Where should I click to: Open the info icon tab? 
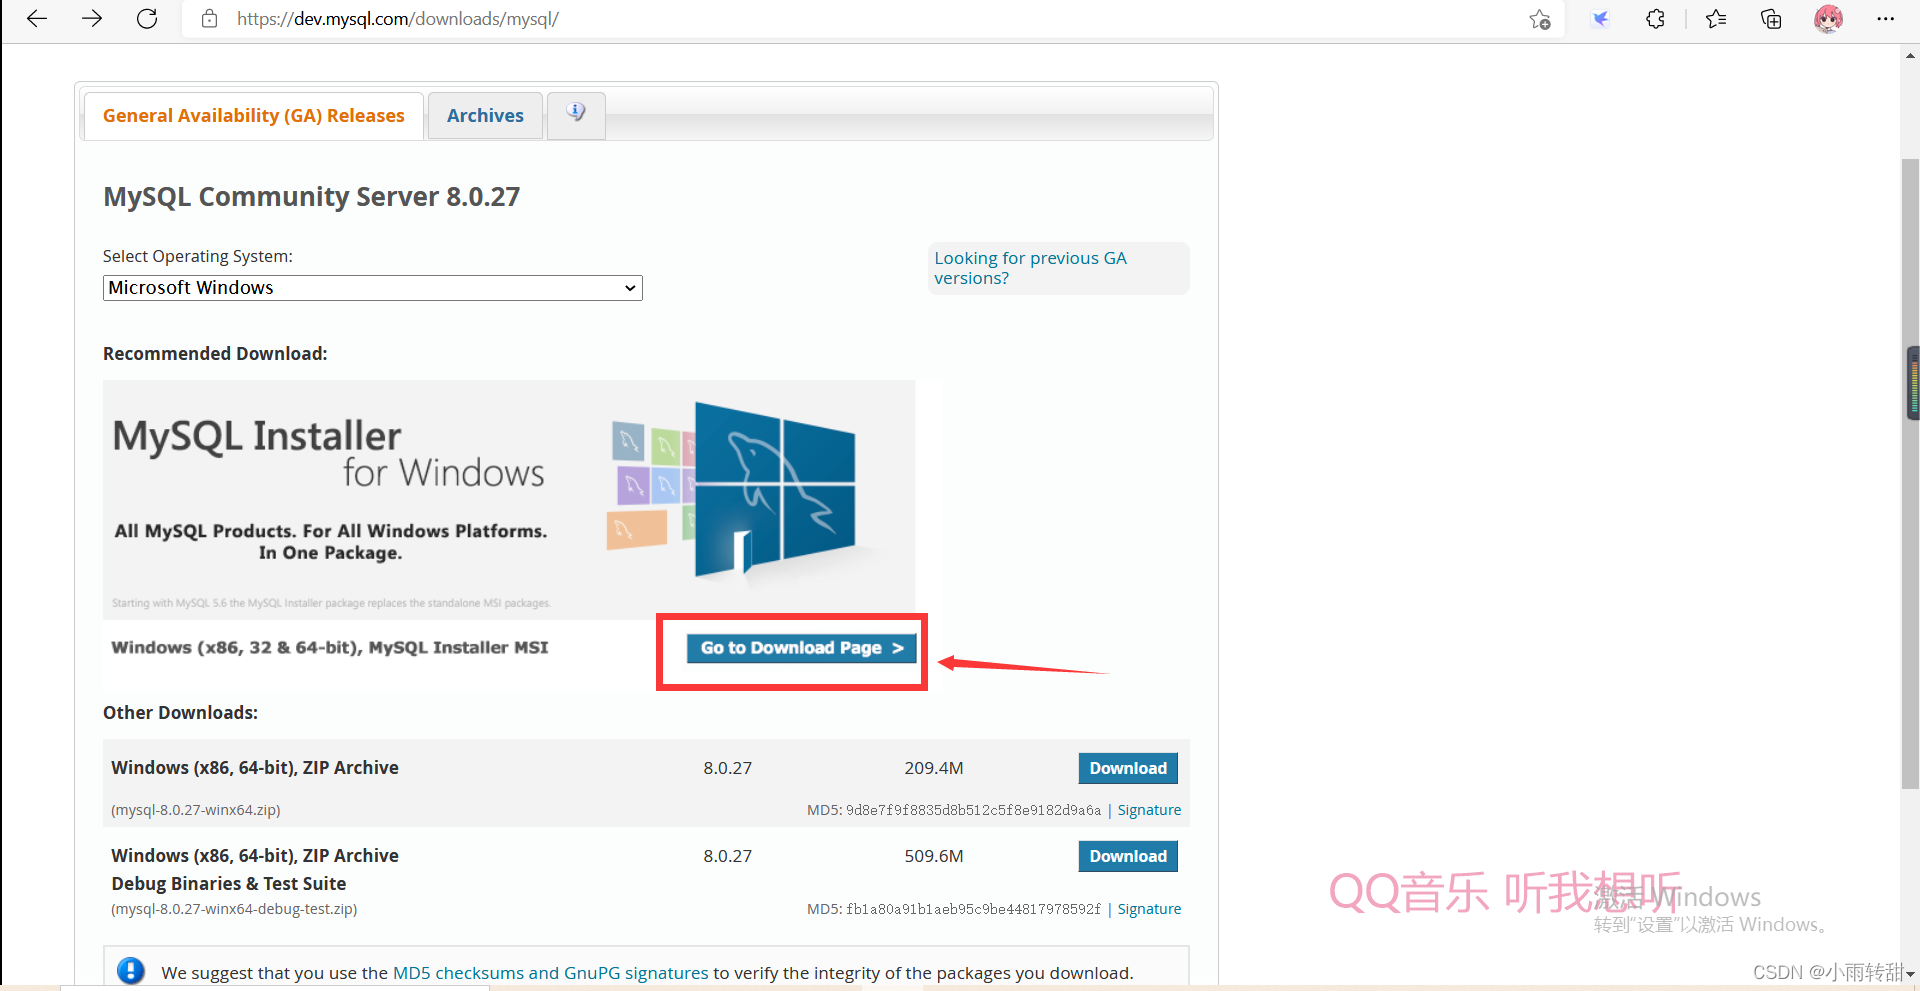coord(576,114)
